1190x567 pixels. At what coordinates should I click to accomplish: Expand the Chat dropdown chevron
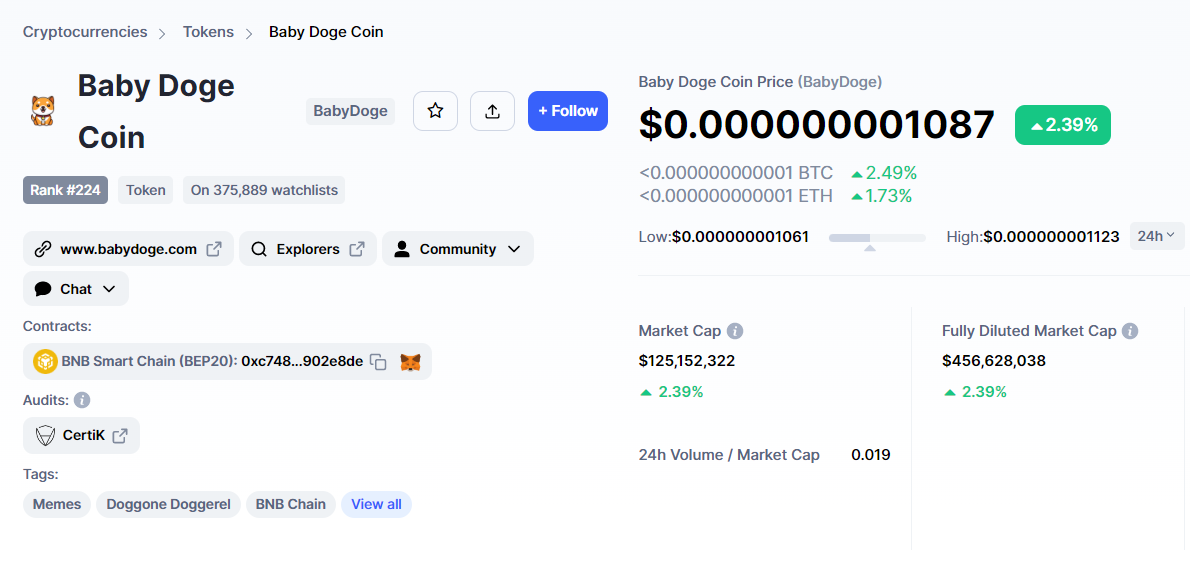tap(109, 289)
